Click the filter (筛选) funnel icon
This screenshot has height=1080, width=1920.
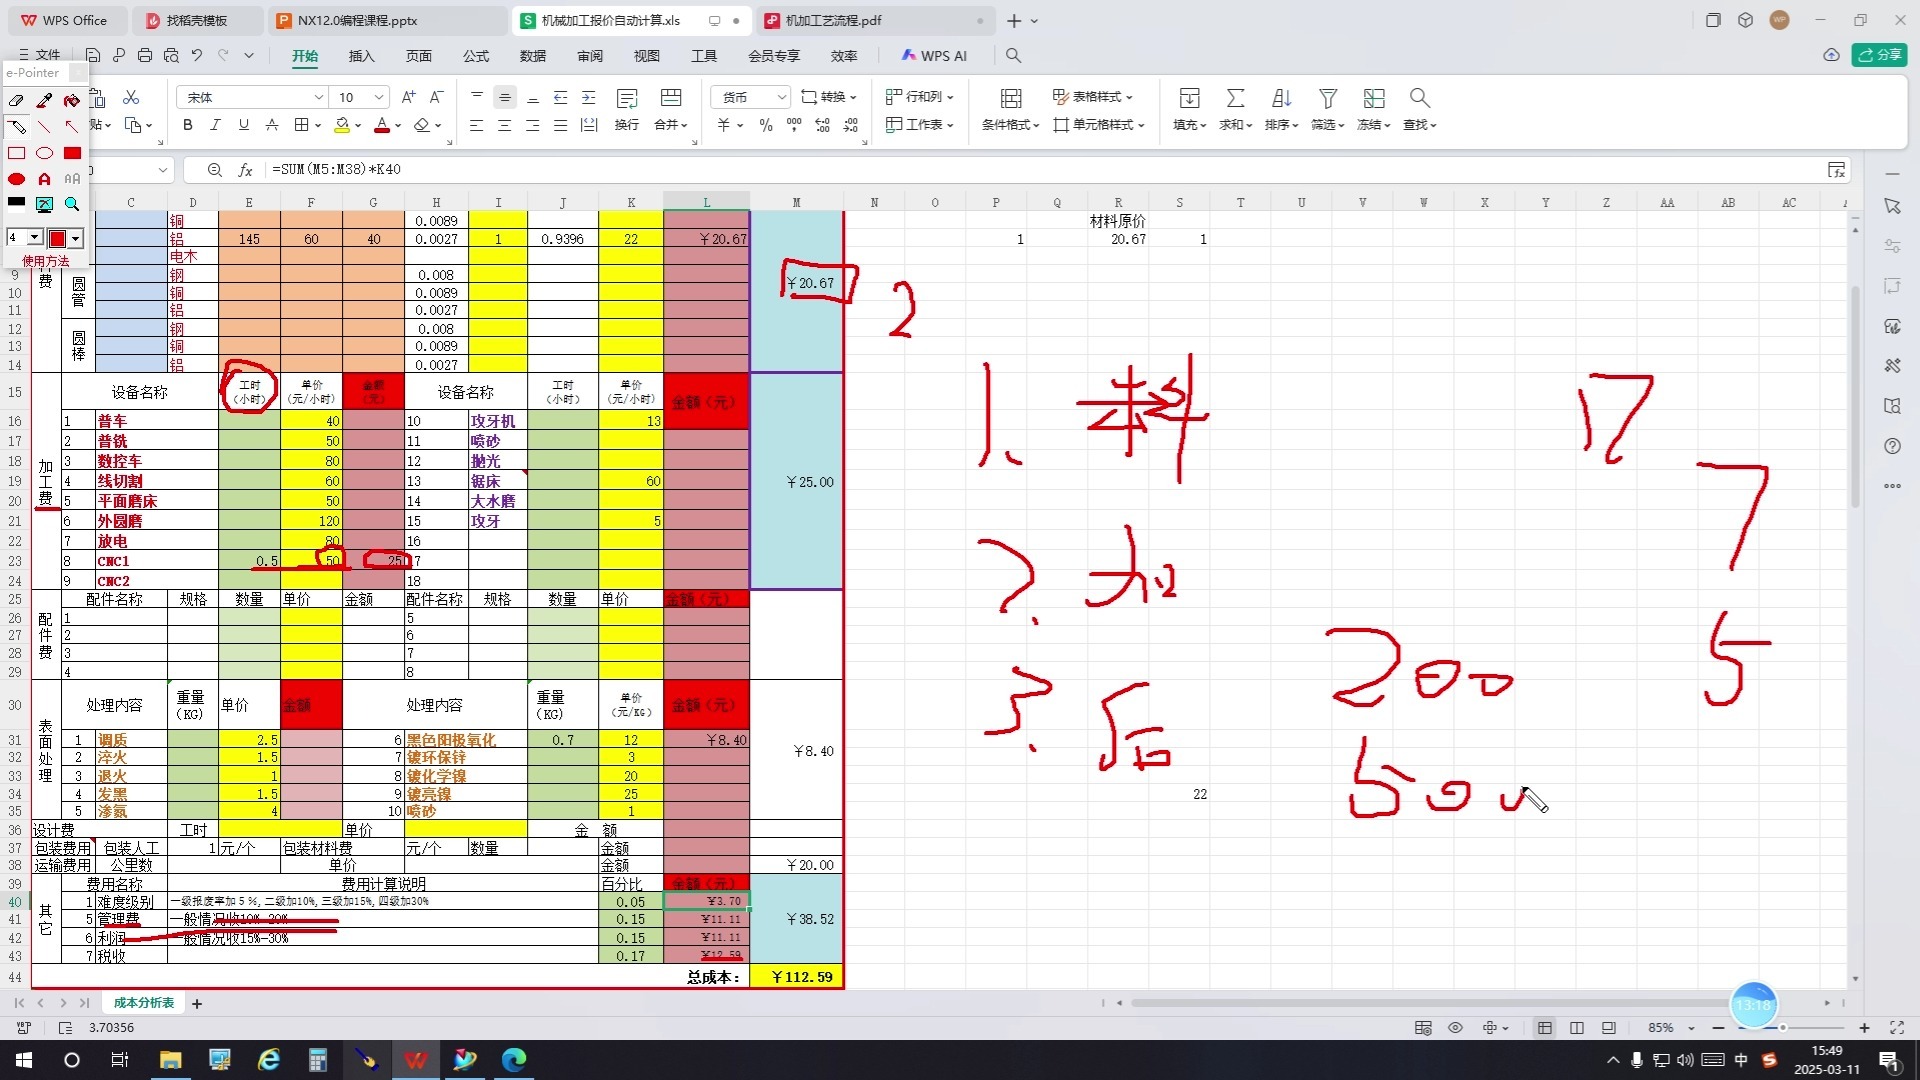(1327, 98)
